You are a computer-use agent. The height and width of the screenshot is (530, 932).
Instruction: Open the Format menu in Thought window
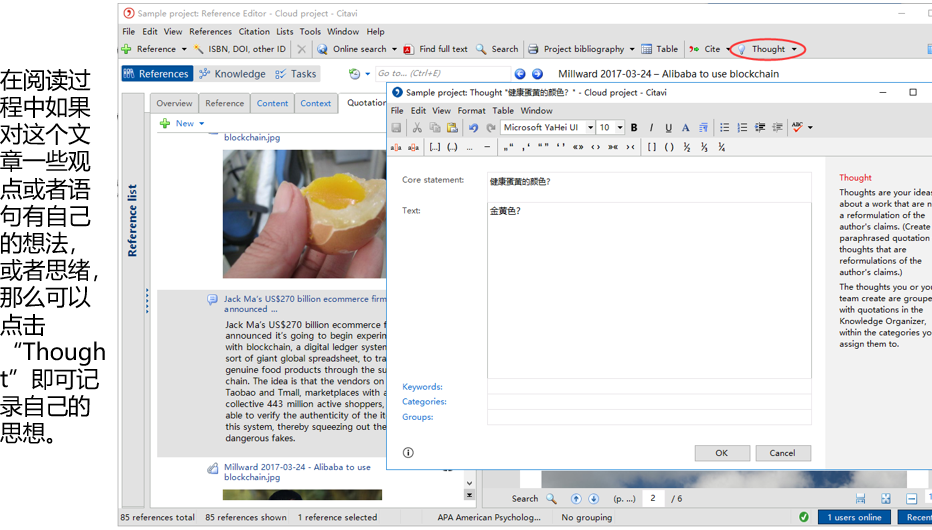click(x=471, y=111)
